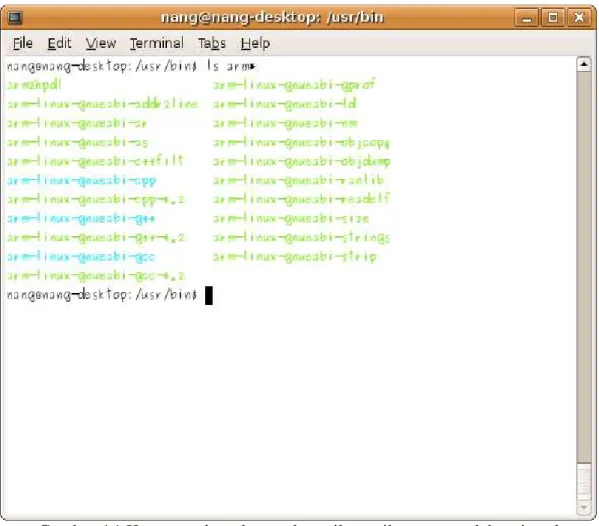Viewport: 599px width, 526px height.
Task: Click arm-linux-gnueabi-strip entry
Action: coord(295,257)
